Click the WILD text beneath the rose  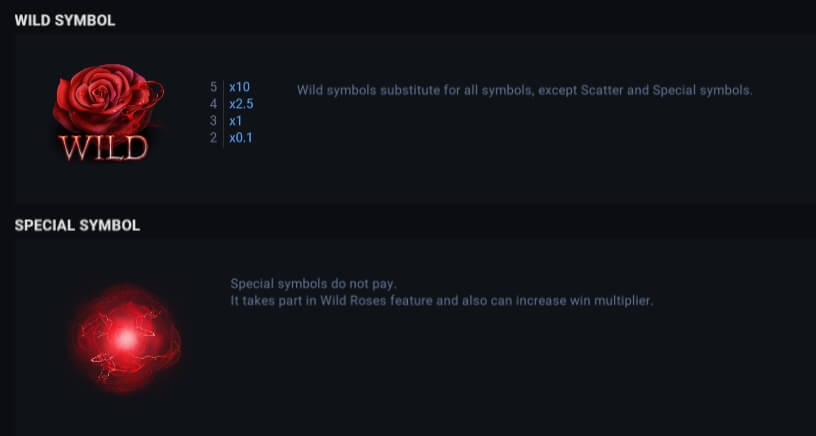[x=104, y=148]
